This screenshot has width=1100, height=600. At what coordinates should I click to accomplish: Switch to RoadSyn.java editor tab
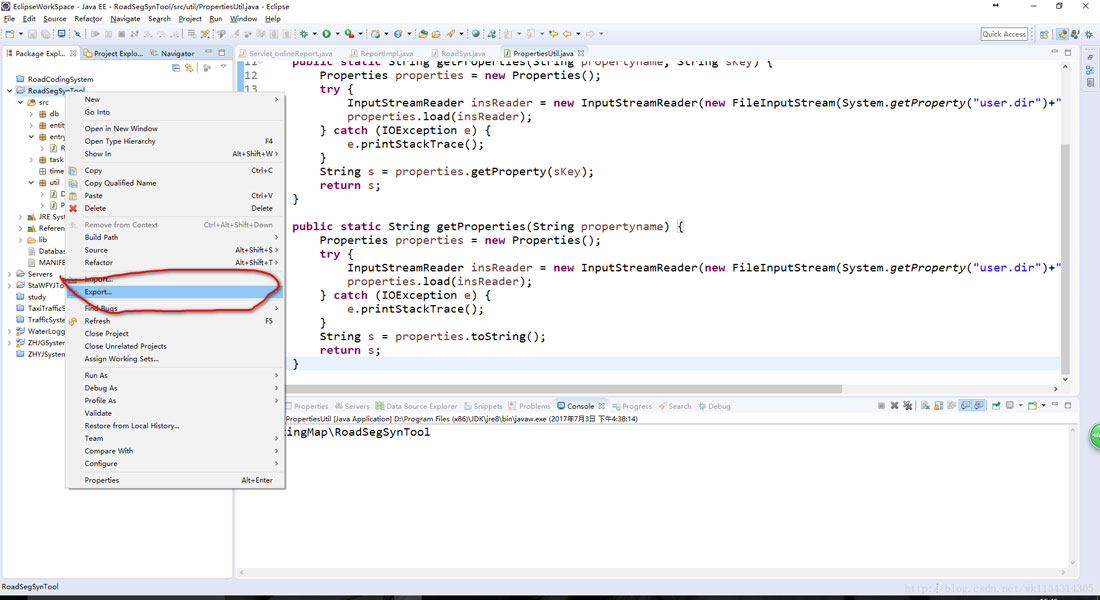tap(457, 53)
